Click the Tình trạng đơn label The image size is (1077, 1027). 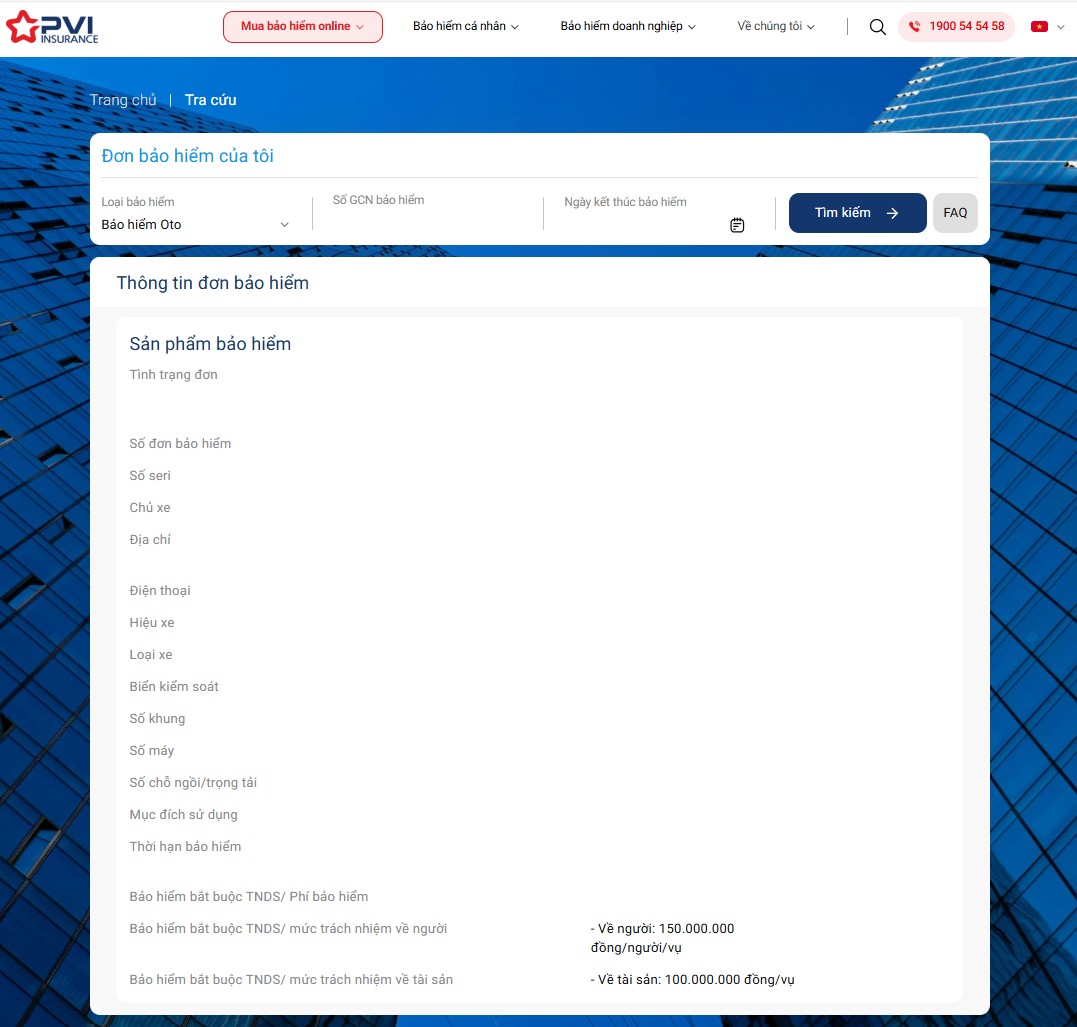coord(173,374)
